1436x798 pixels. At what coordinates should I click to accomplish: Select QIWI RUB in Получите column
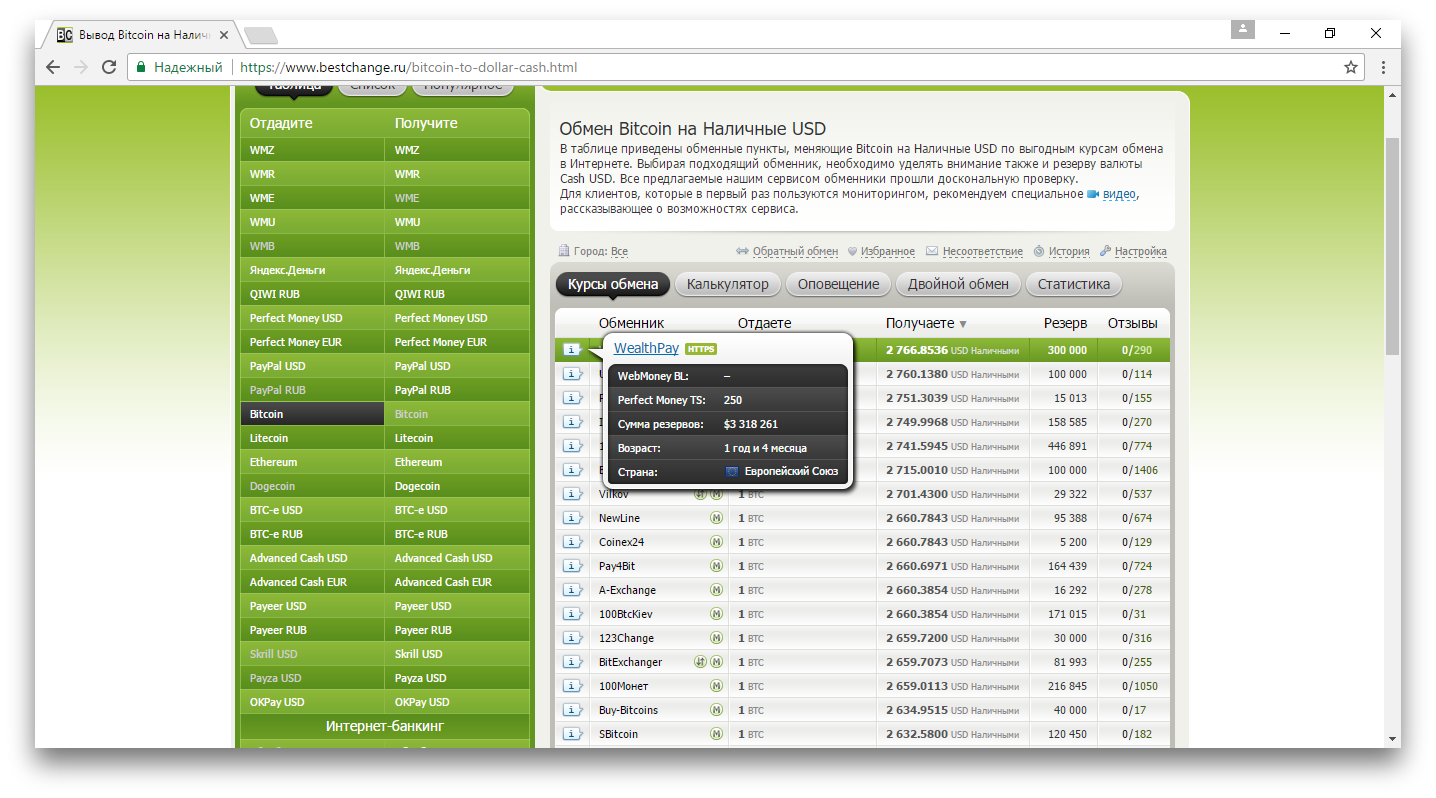[x=457, y=294]
